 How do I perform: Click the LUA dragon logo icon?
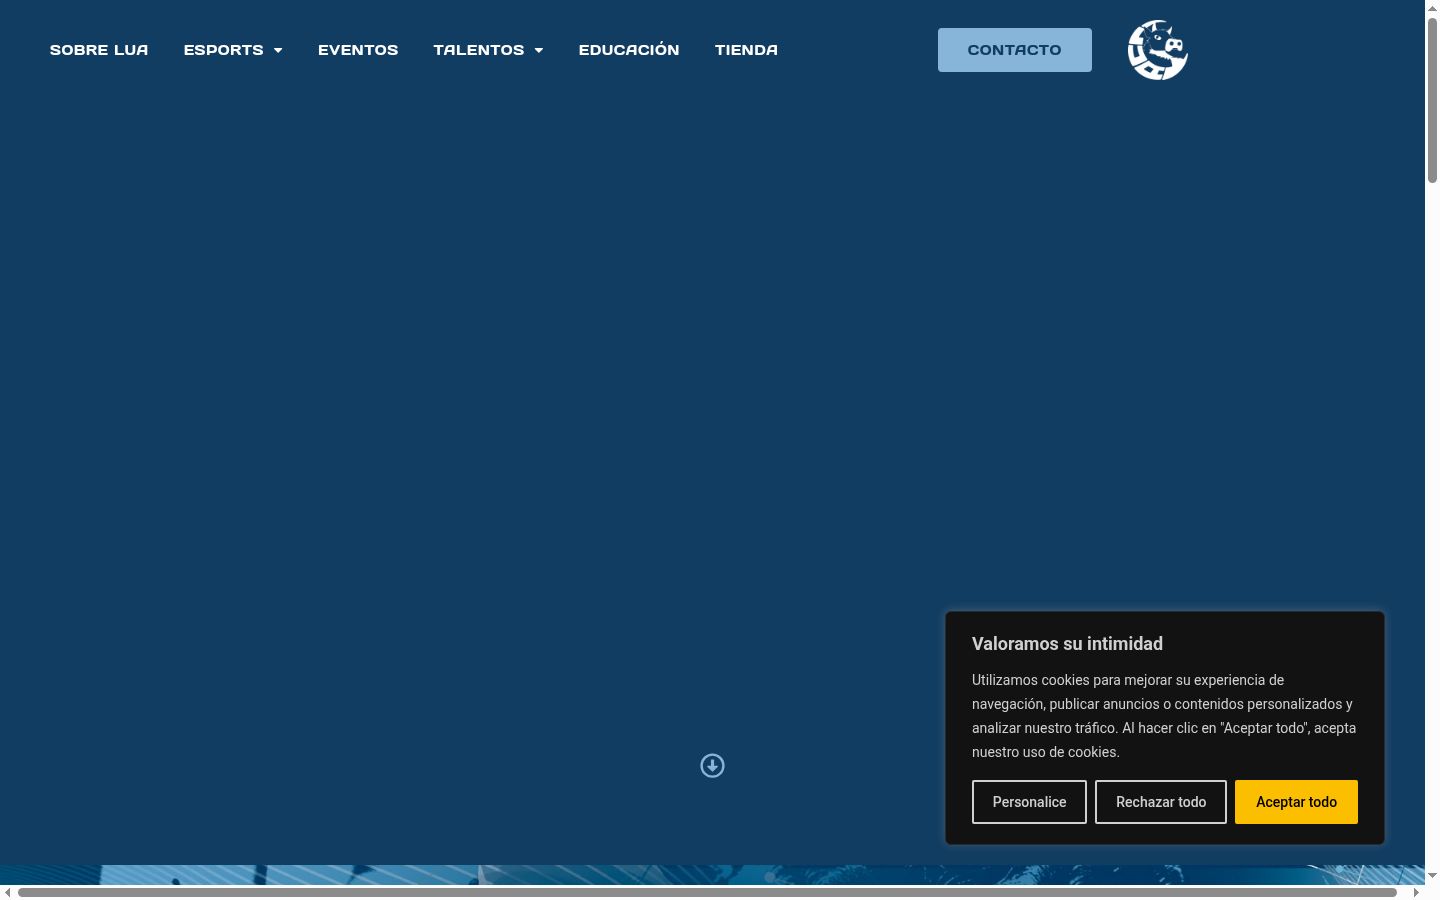tap(1158, 50)
